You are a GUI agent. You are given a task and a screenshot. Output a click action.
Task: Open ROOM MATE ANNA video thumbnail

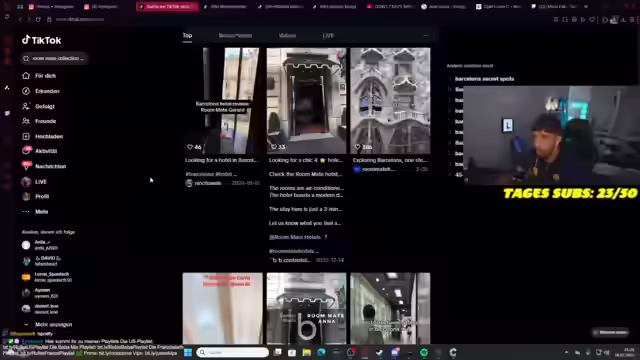pyautogui.click(x=306, y=309)
